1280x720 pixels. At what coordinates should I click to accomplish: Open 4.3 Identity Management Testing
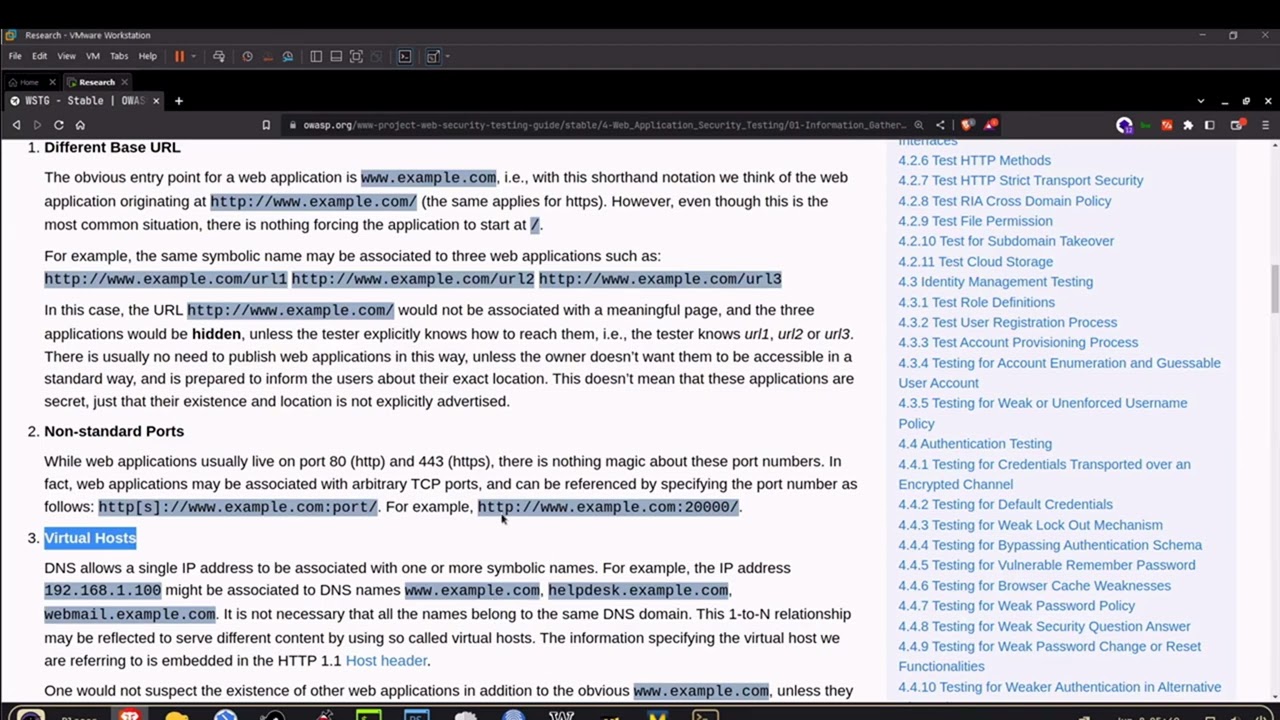click(995, 282)
